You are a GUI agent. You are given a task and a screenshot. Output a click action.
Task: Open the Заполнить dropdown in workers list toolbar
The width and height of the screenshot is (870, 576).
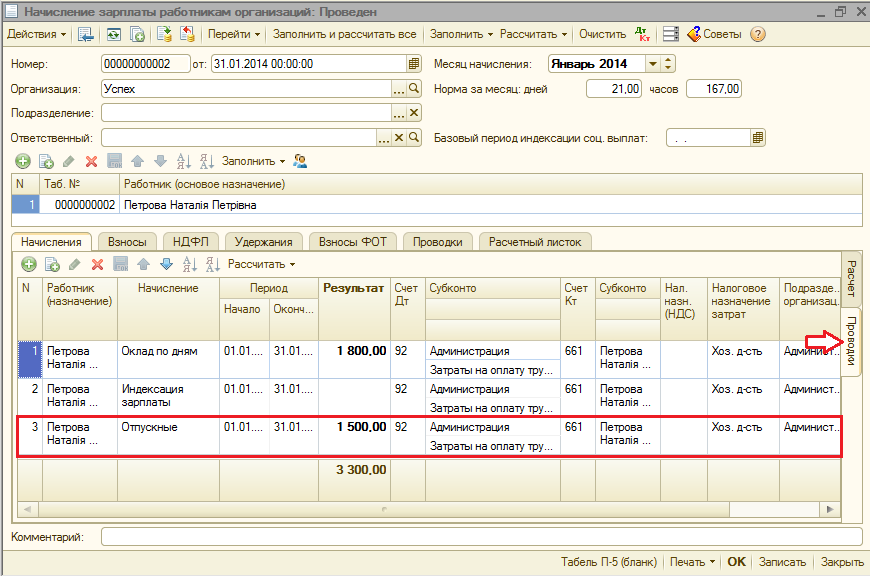click(x=254, y=161)
